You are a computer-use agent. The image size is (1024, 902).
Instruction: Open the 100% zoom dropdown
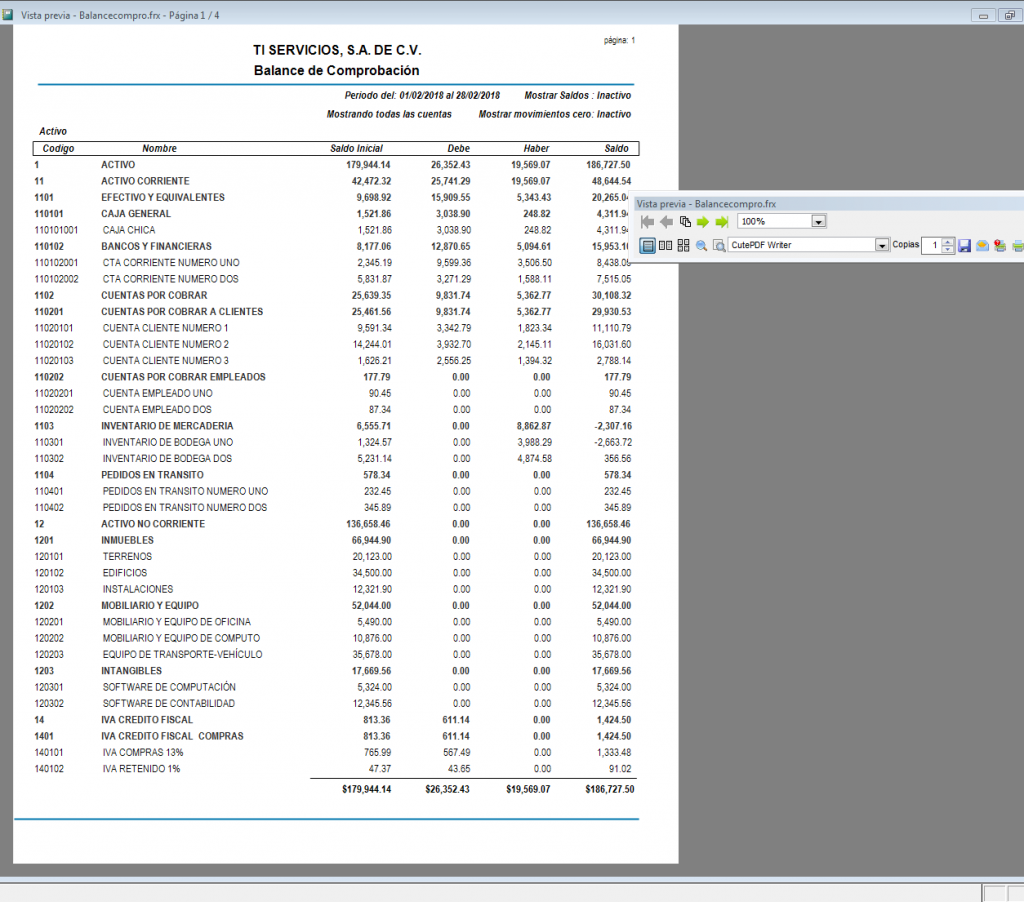[818, 222]
